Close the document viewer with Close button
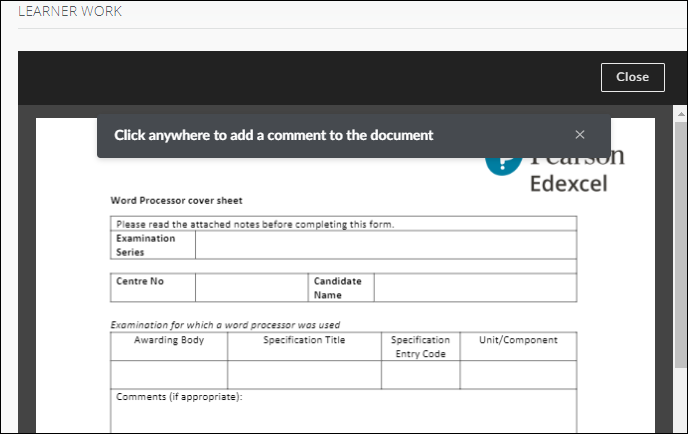Image resolution: width=688 pixels, height=434 pixels. pyautogui.click(x=632, y=77)
